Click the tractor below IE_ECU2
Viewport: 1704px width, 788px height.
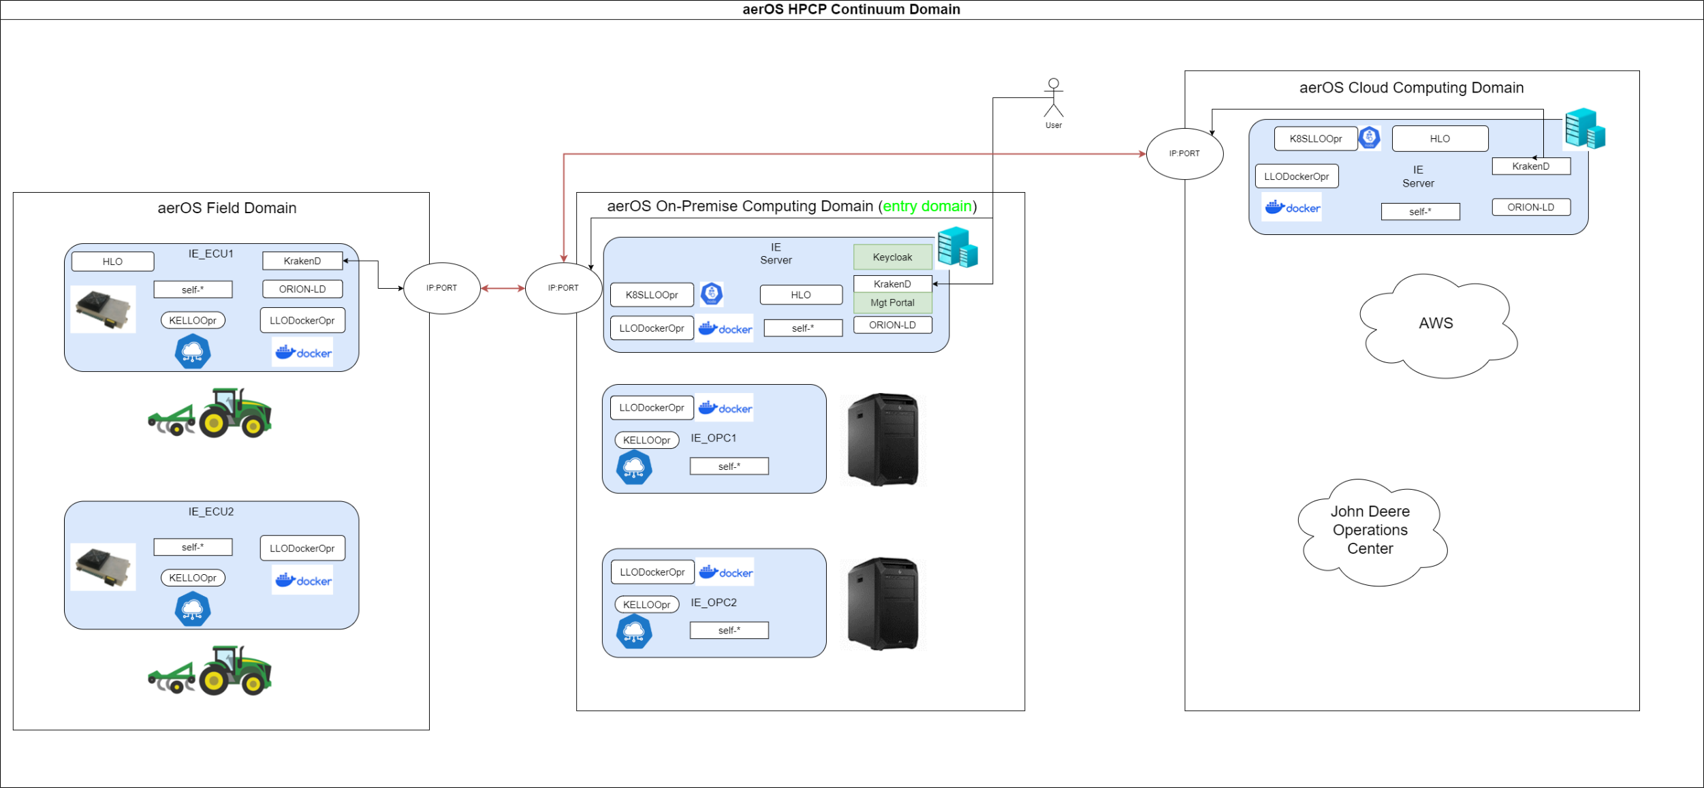coord(211,670)
